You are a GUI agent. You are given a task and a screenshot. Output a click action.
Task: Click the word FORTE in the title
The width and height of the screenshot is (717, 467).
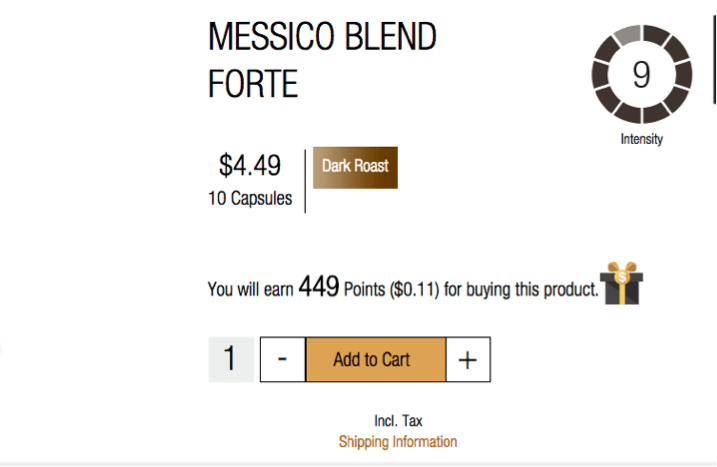pyautogui.click(x=253, y=84)
